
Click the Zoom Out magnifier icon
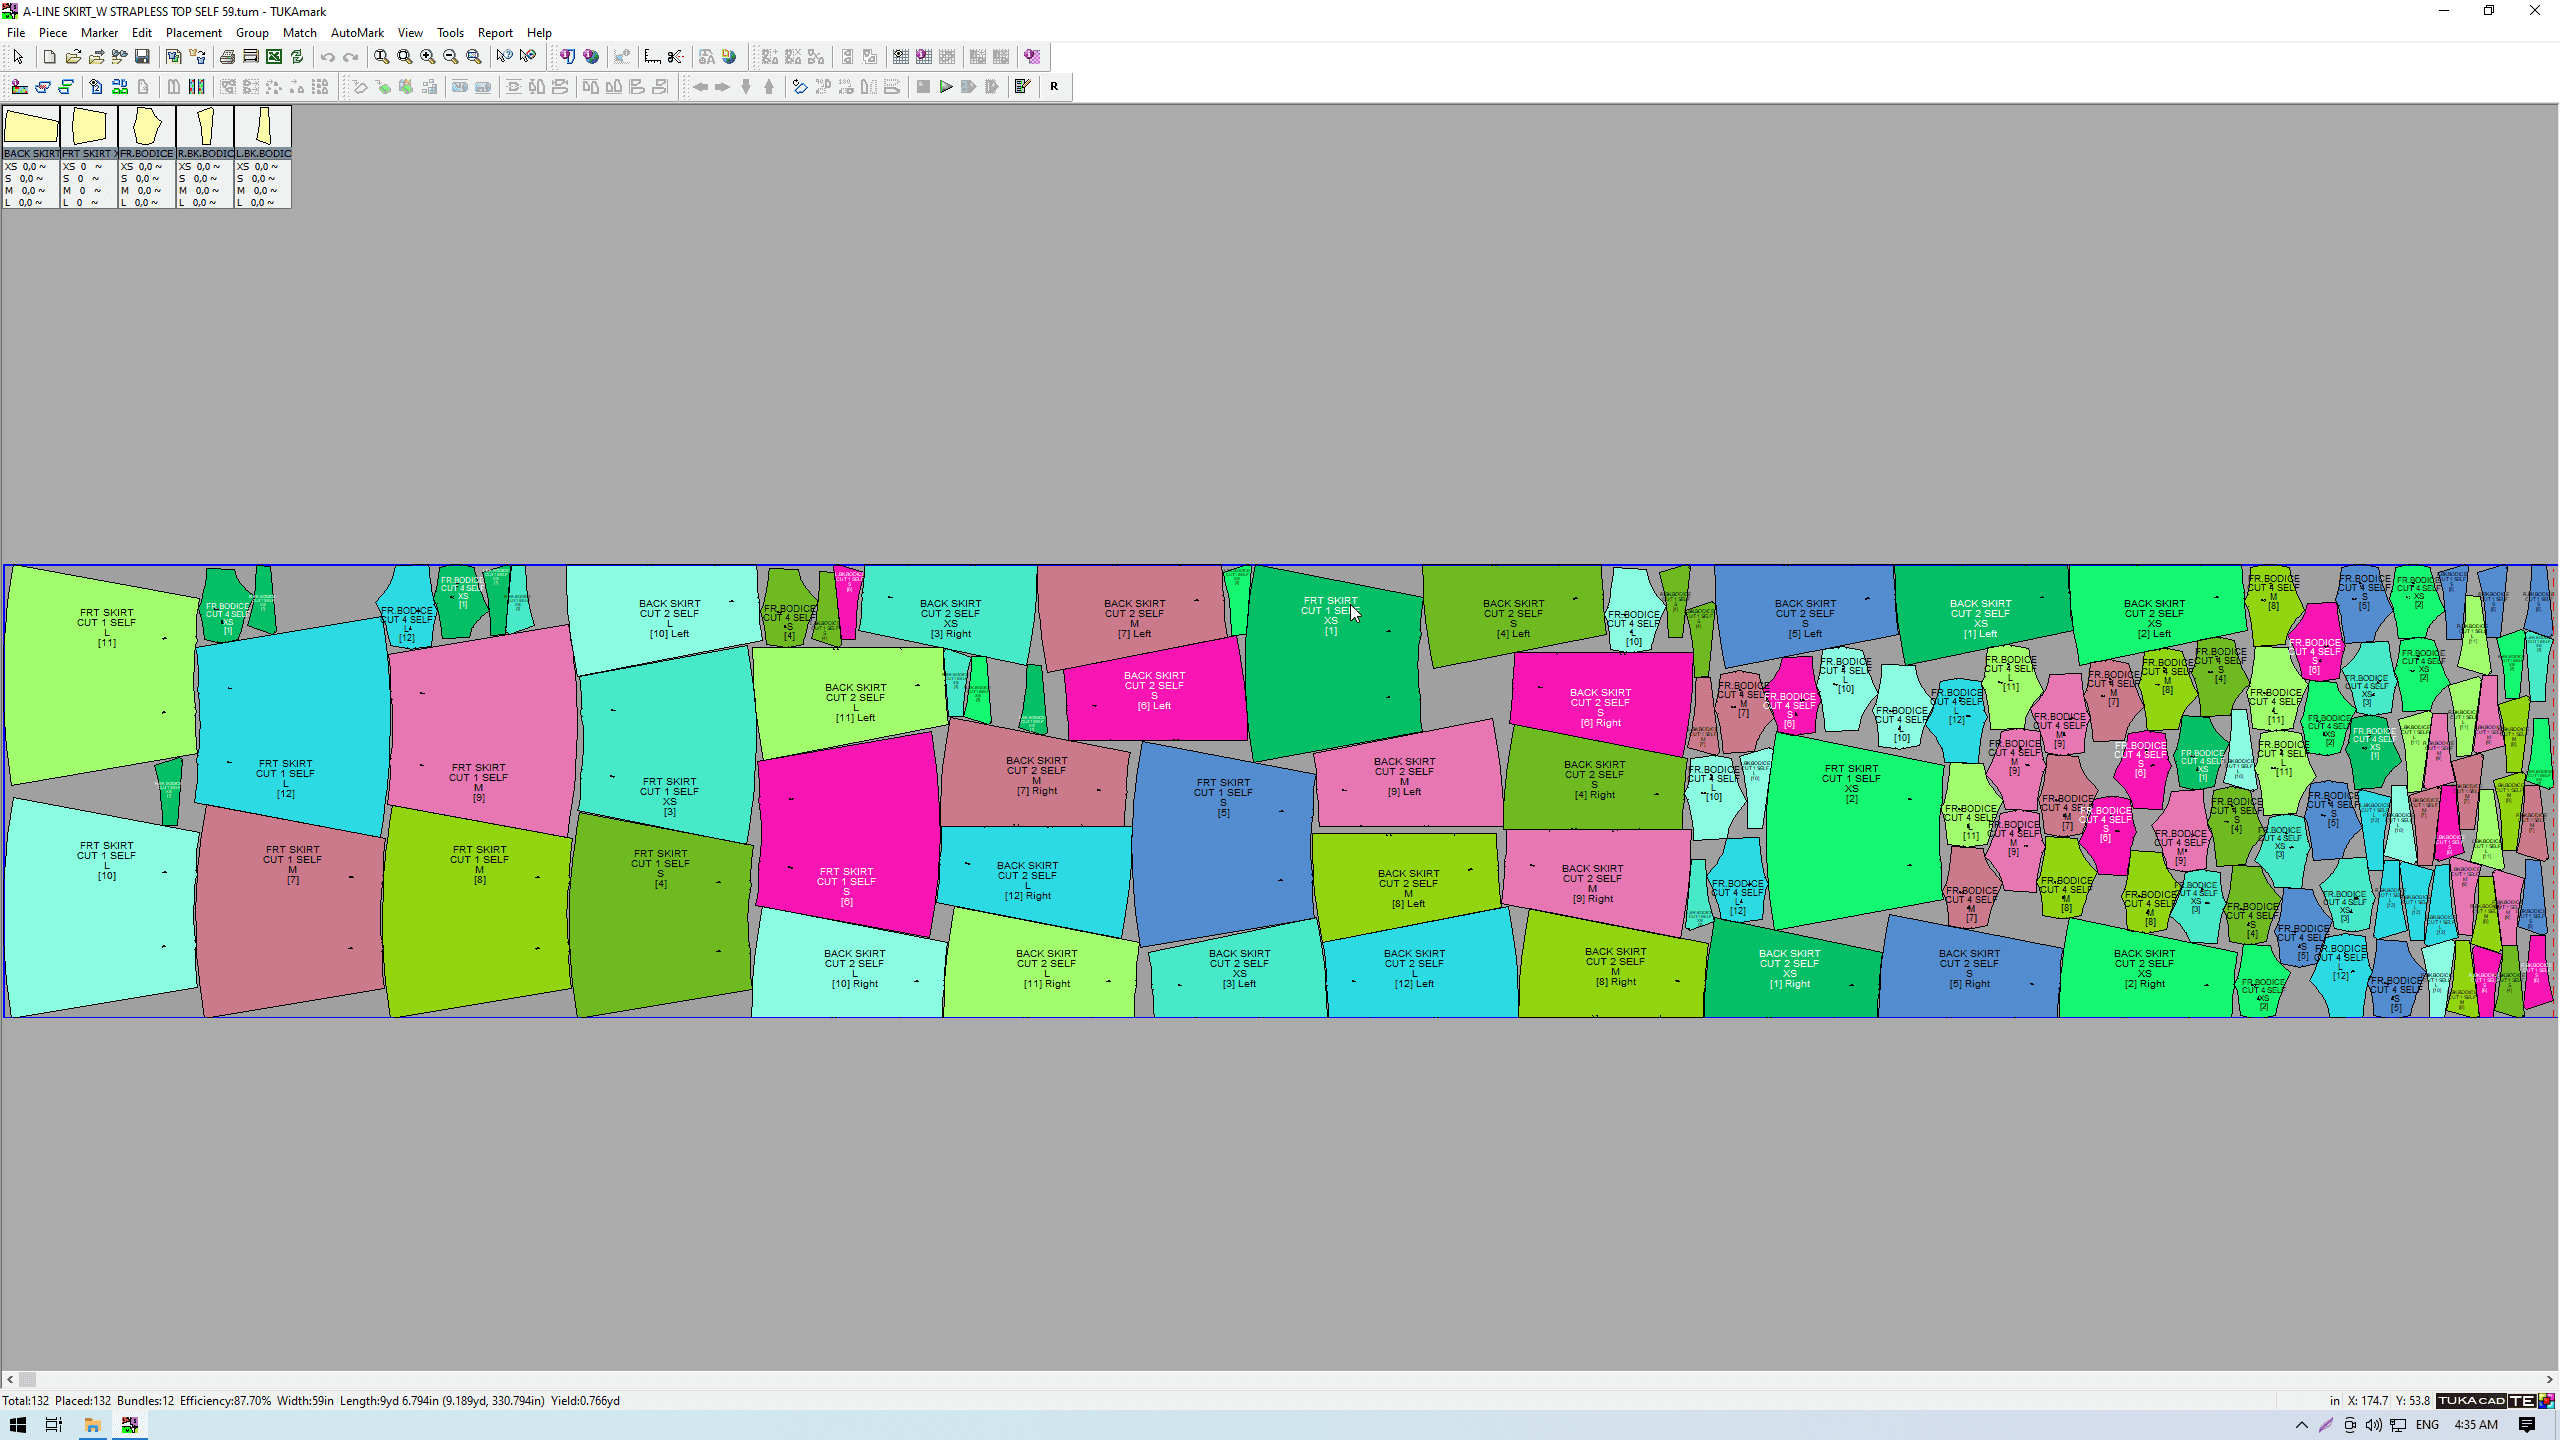coord(451,57)
